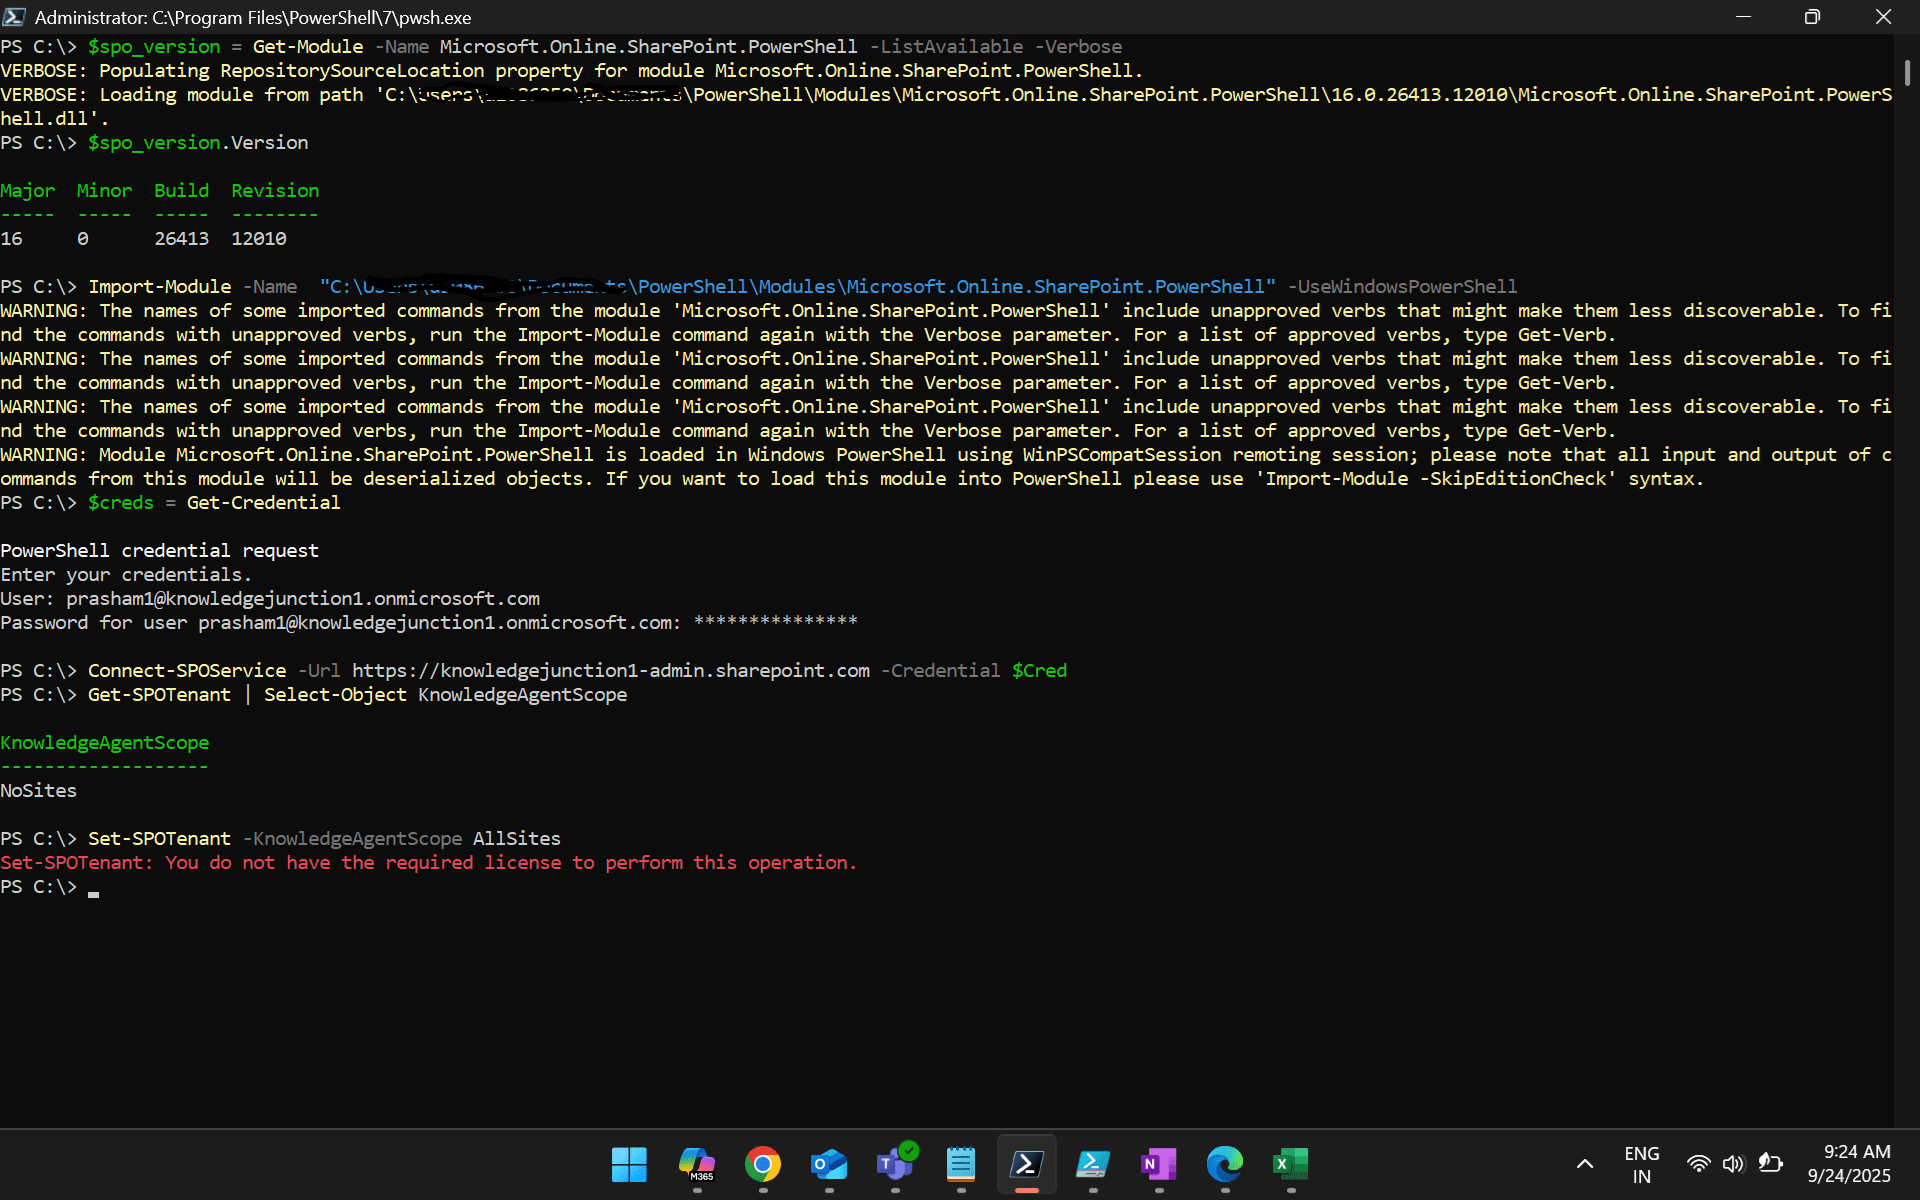Launch Google Chrome from the taskbar

pyautogui.click(x=763, y=1166)
